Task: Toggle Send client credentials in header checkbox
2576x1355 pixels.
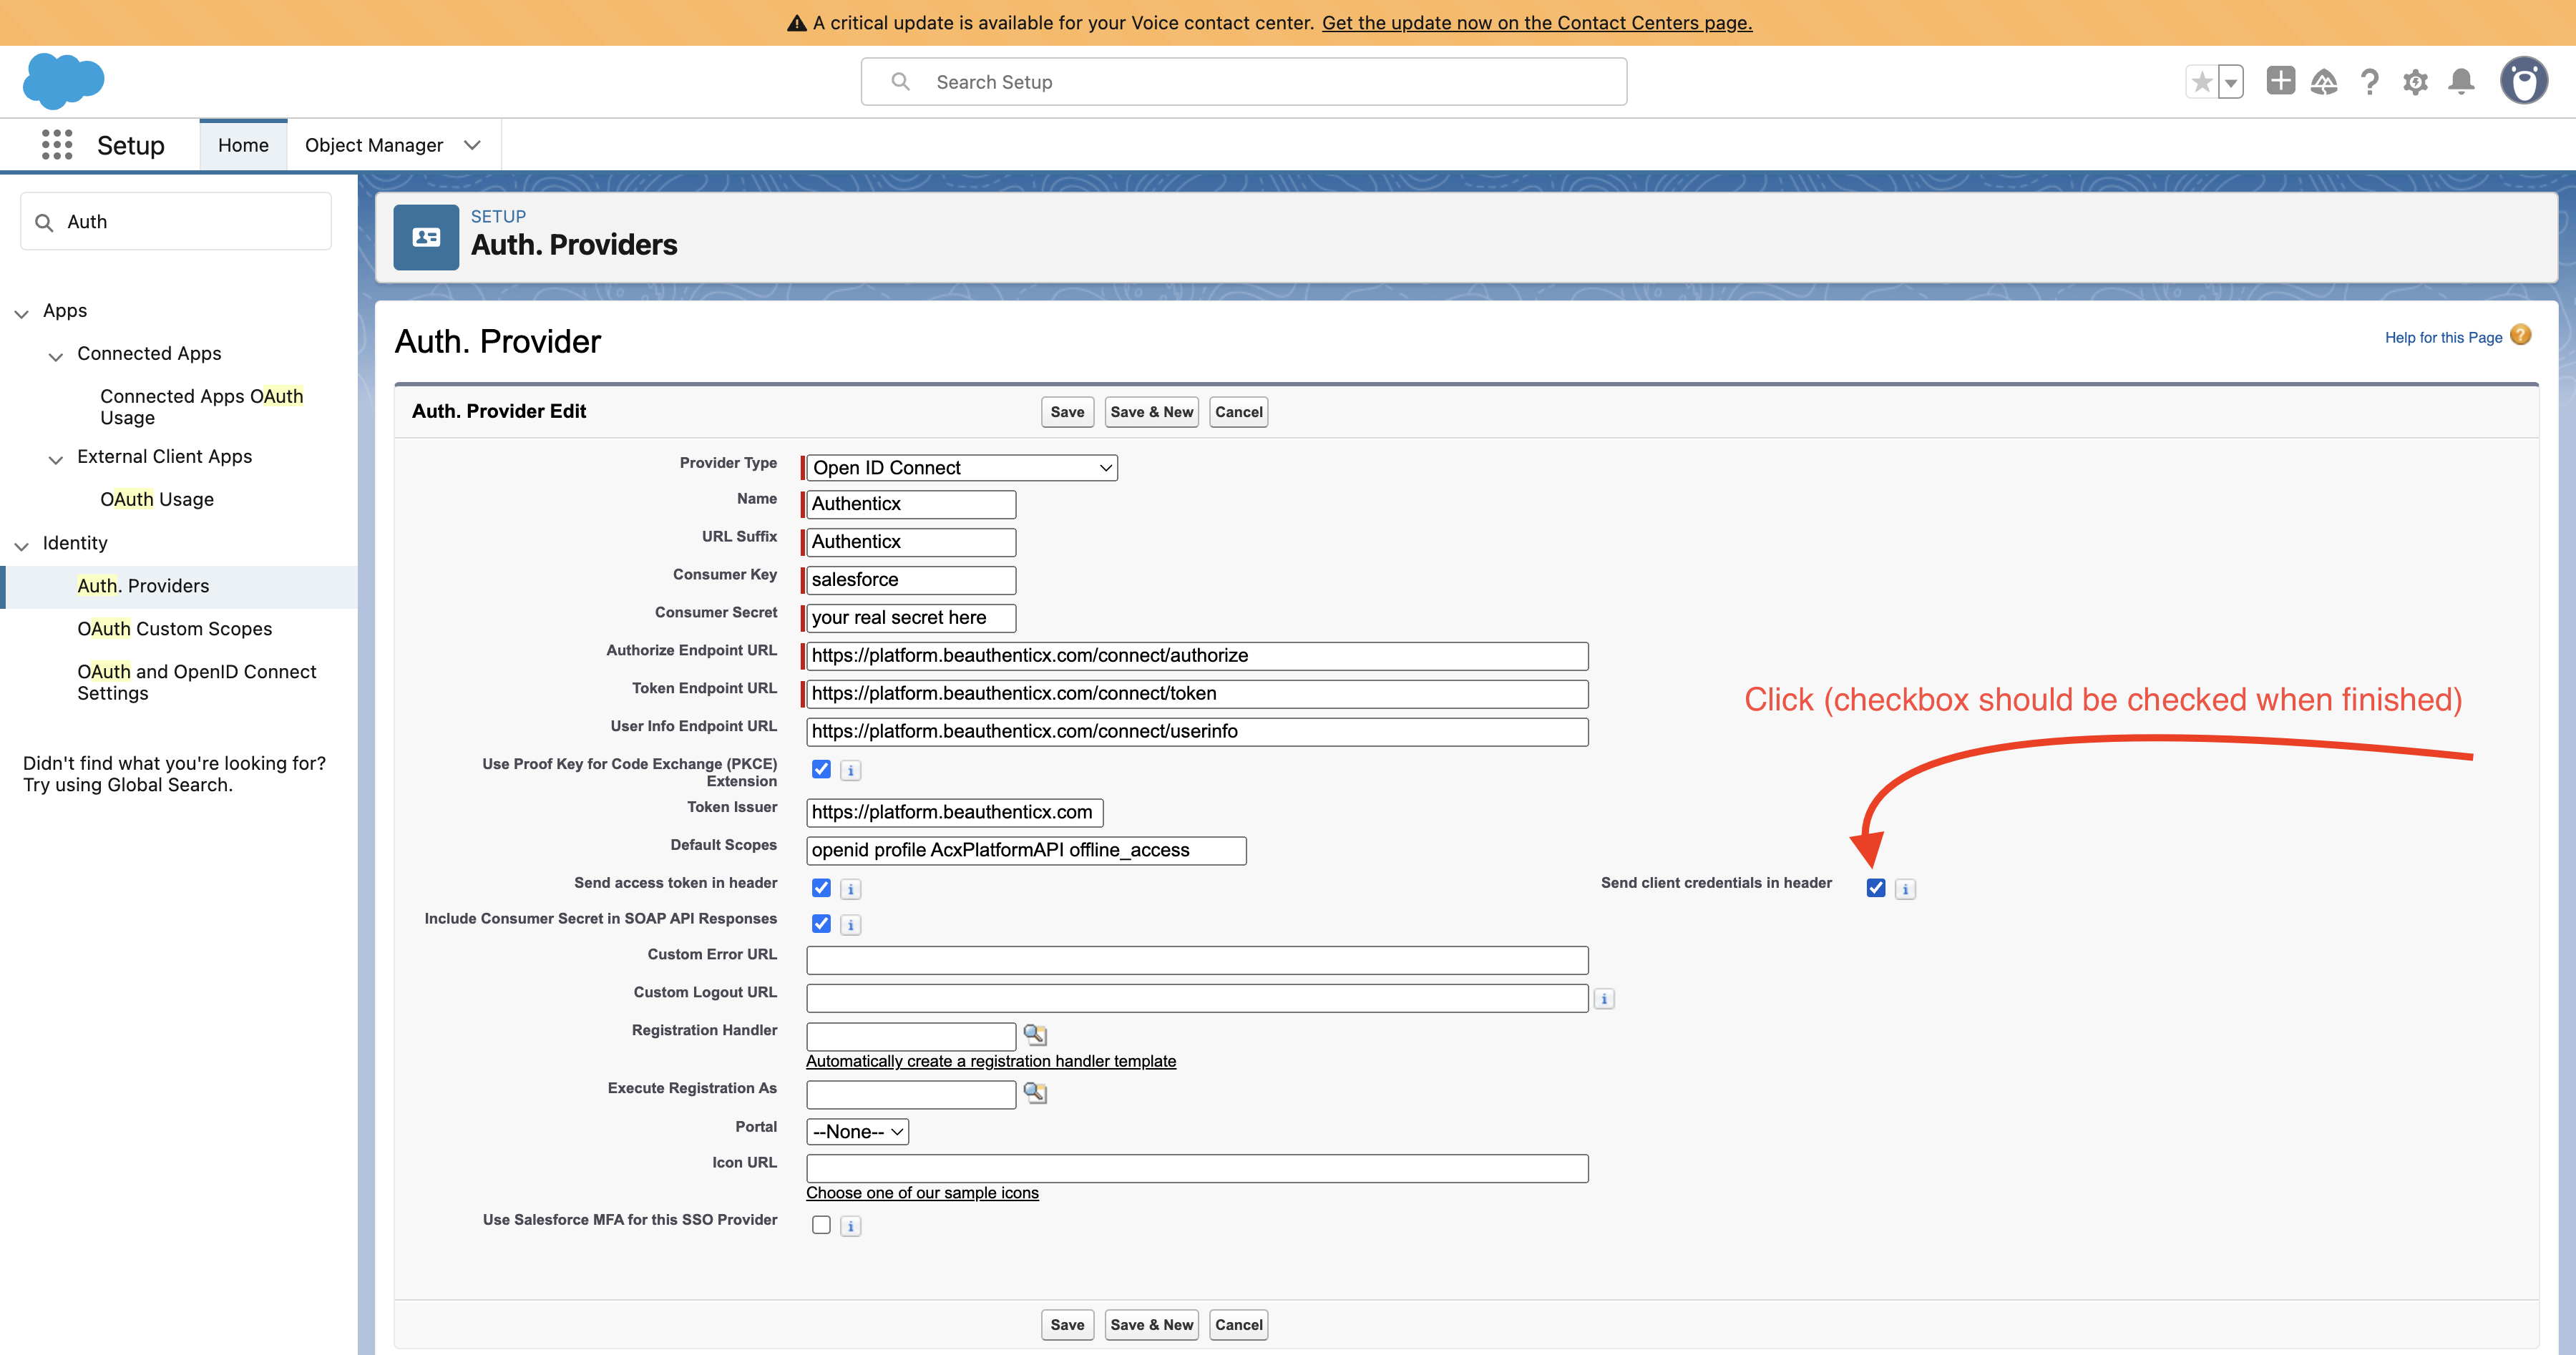Action: [x=1876, y=888]
